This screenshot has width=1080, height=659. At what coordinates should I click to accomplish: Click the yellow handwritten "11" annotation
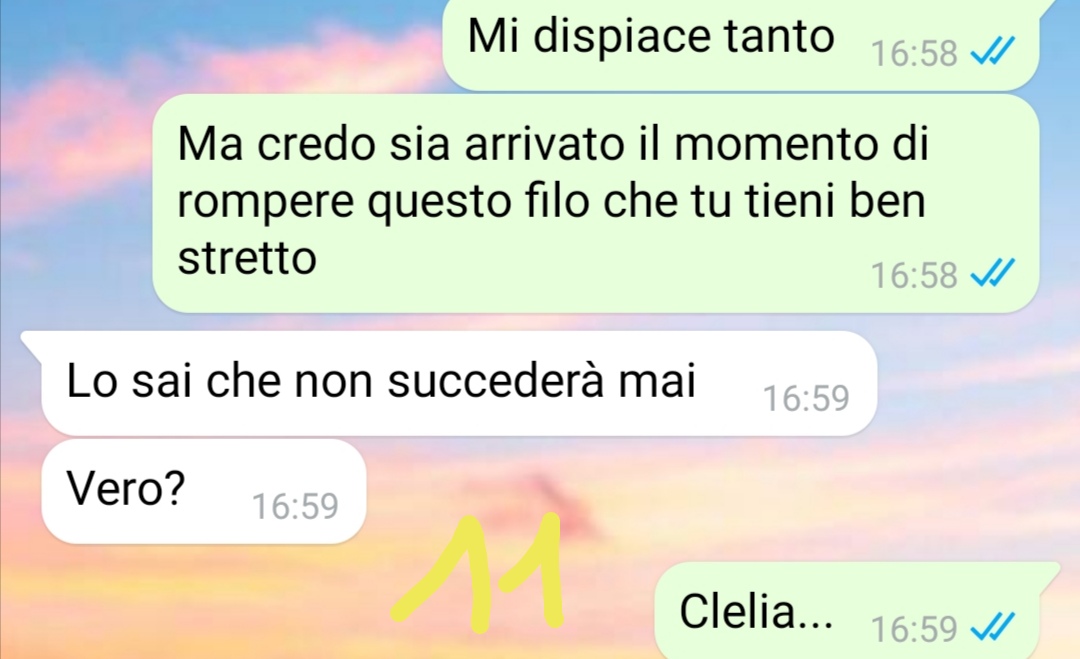[x=478, y=573]
